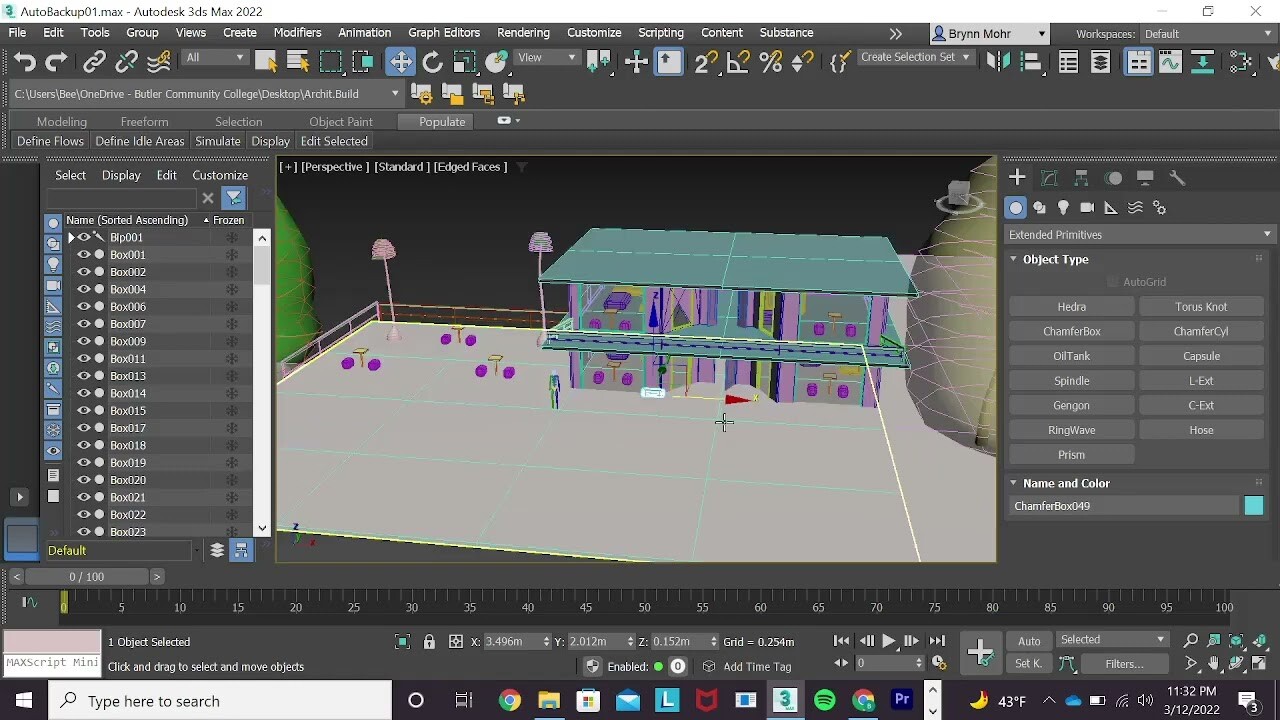Click the Torus Knot button
1280x720 pixels.
click(1201, 307)
